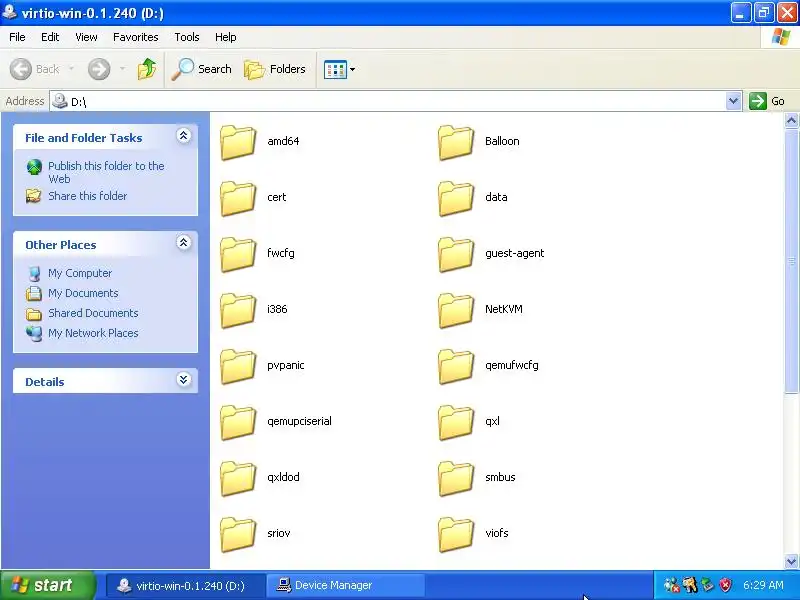The width and height of the screenshot is (800, 600).
Task: Click the found new hardware tray icon
Action: [690, 585]
